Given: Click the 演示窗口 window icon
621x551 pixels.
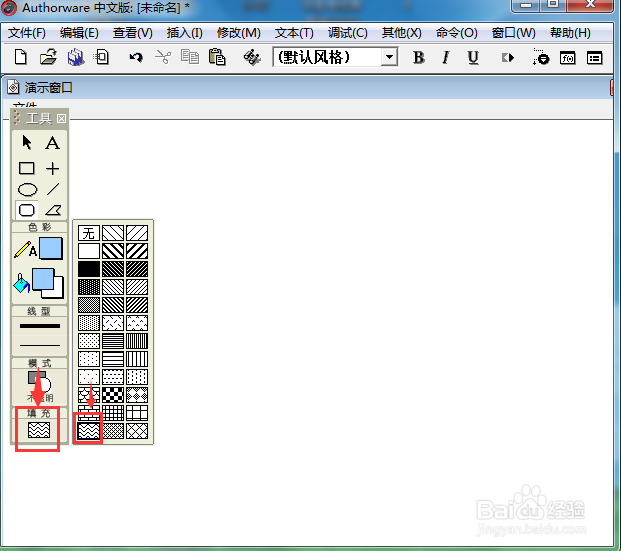Looking at the screenshot, I should coord(13,87).
